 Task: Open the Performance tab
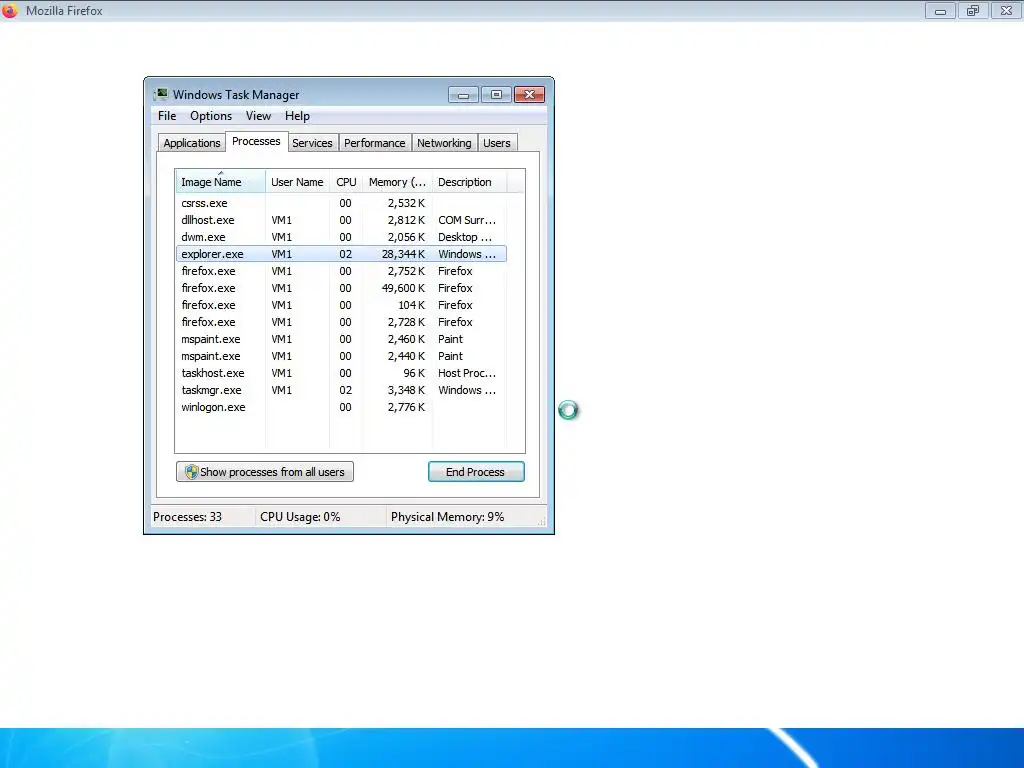374,143
